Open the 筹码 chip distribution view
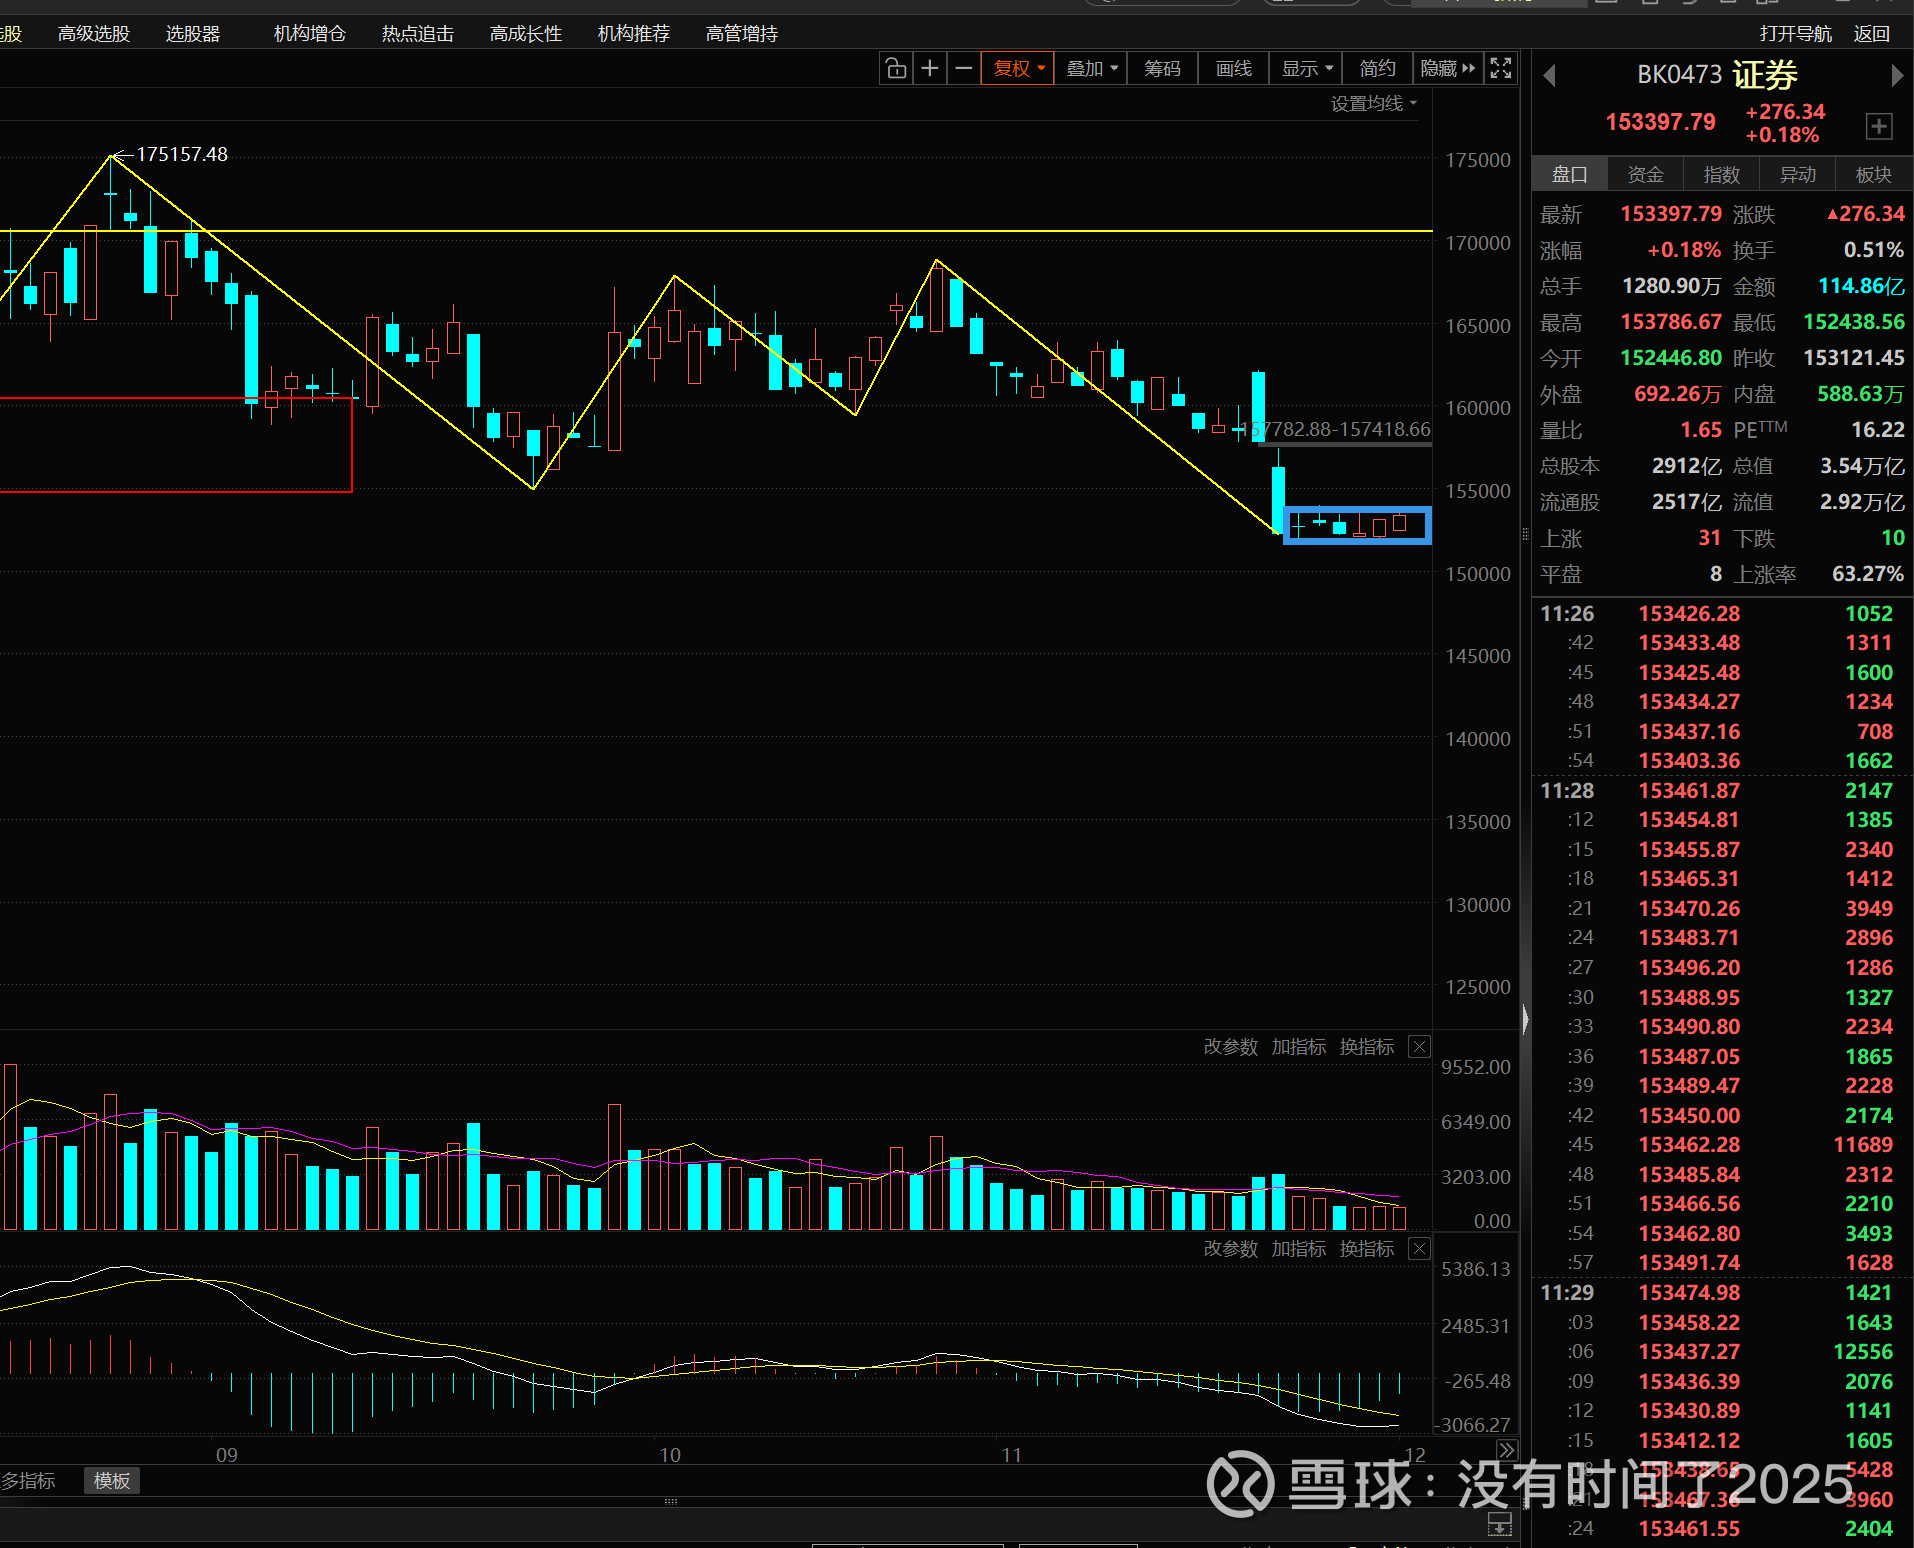Image resolution: width=1914 pixels, height=1548 pixels. 1162,68
